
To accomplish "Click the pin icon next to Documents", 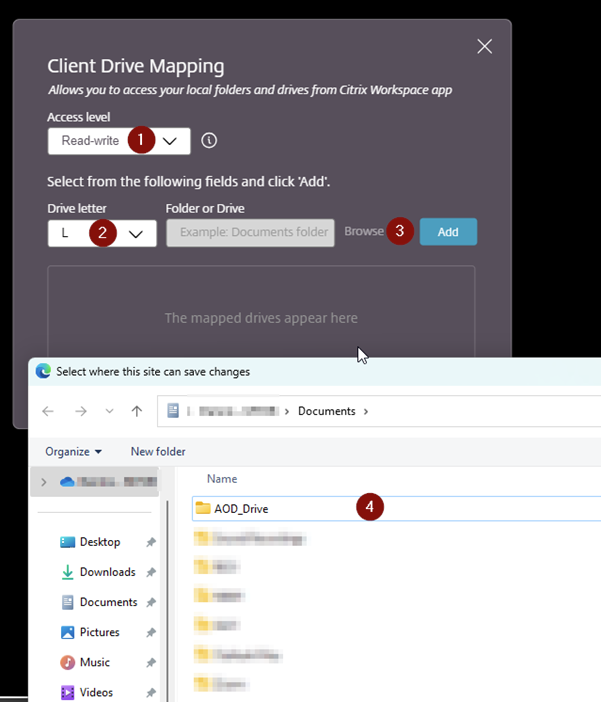I will click(151, 602).
